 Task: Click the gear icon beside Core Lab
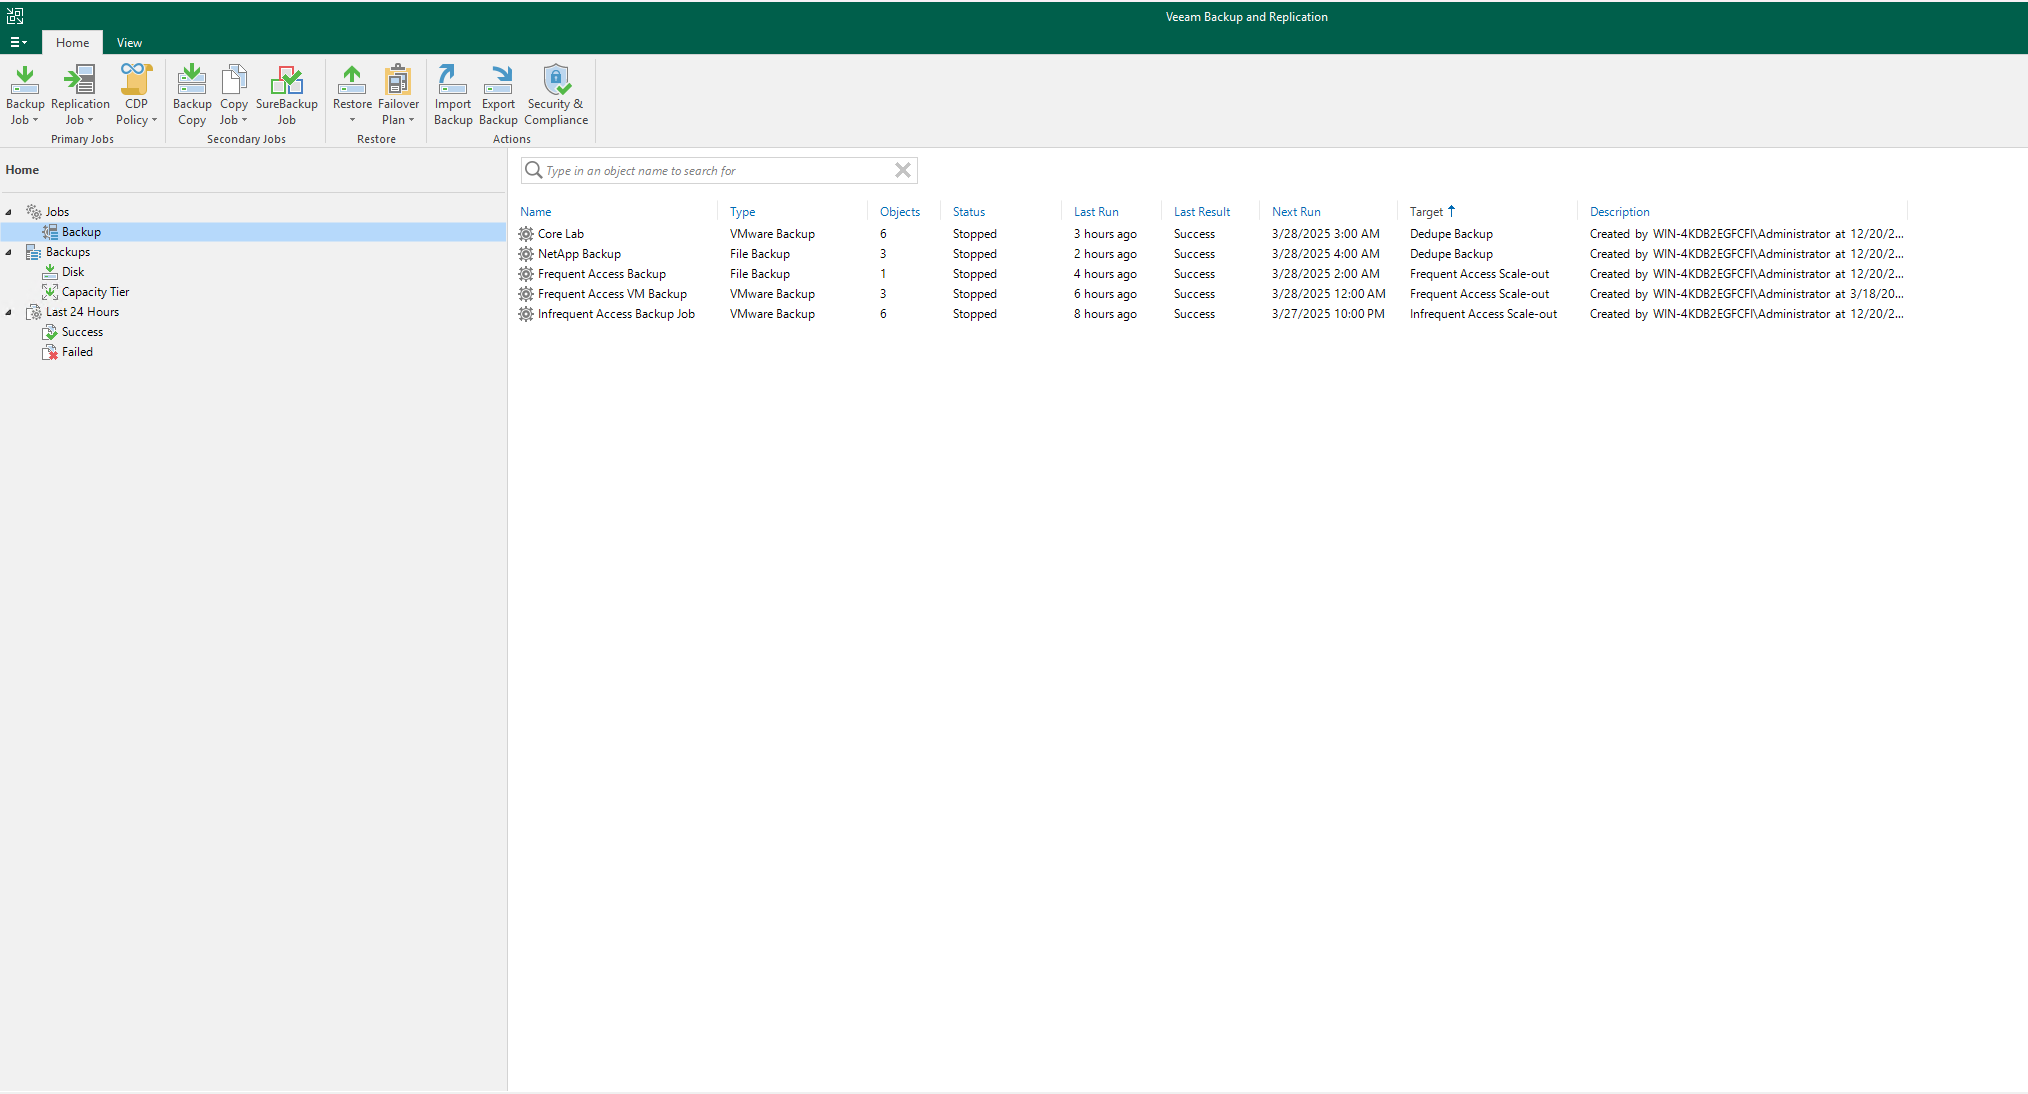526,234
